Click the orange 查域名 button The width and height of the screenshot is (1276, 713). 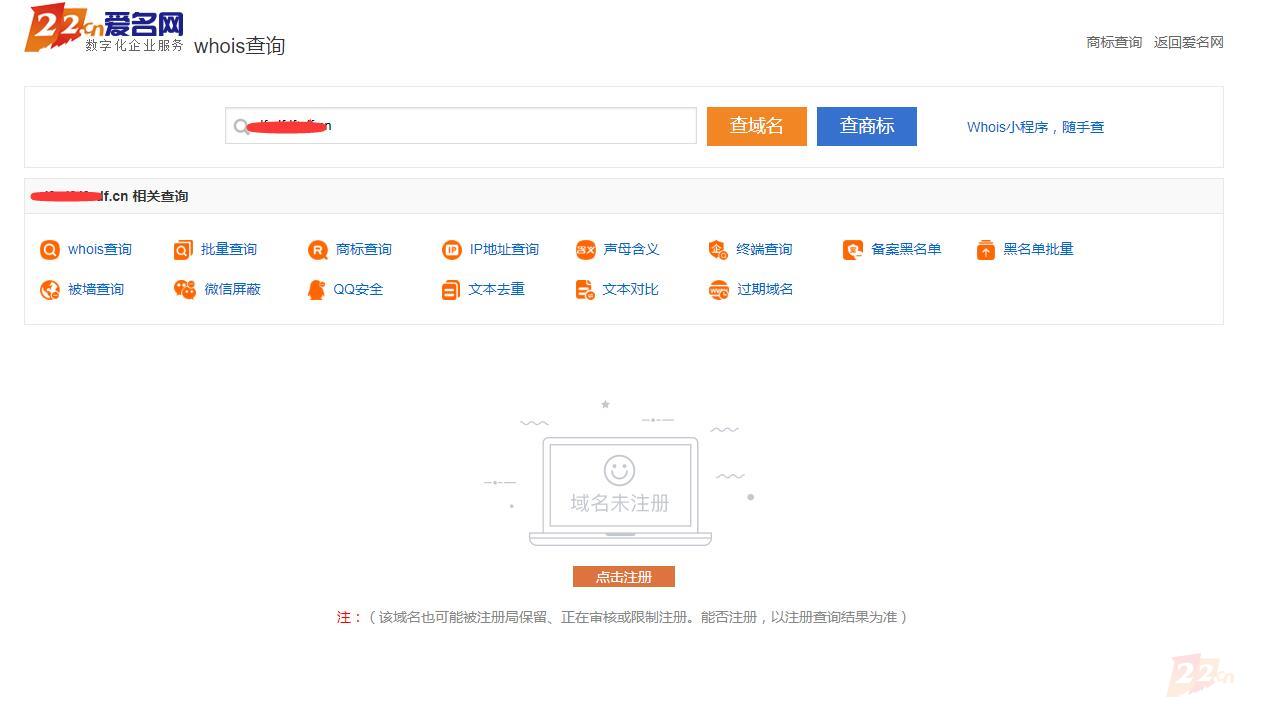pos(756,126)
